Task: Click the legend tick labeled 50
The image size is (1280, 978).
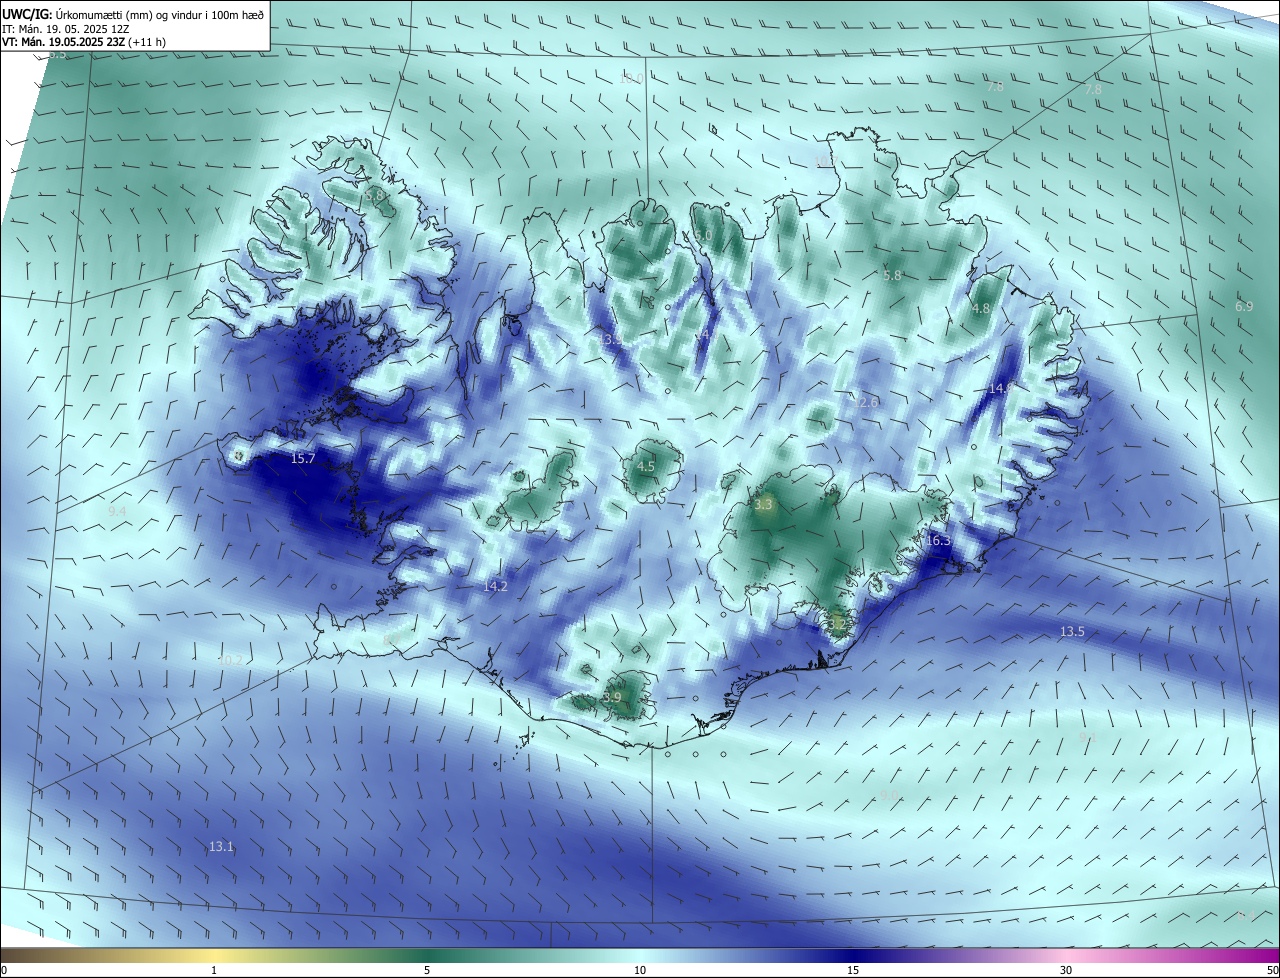Action: point(1272,970)
